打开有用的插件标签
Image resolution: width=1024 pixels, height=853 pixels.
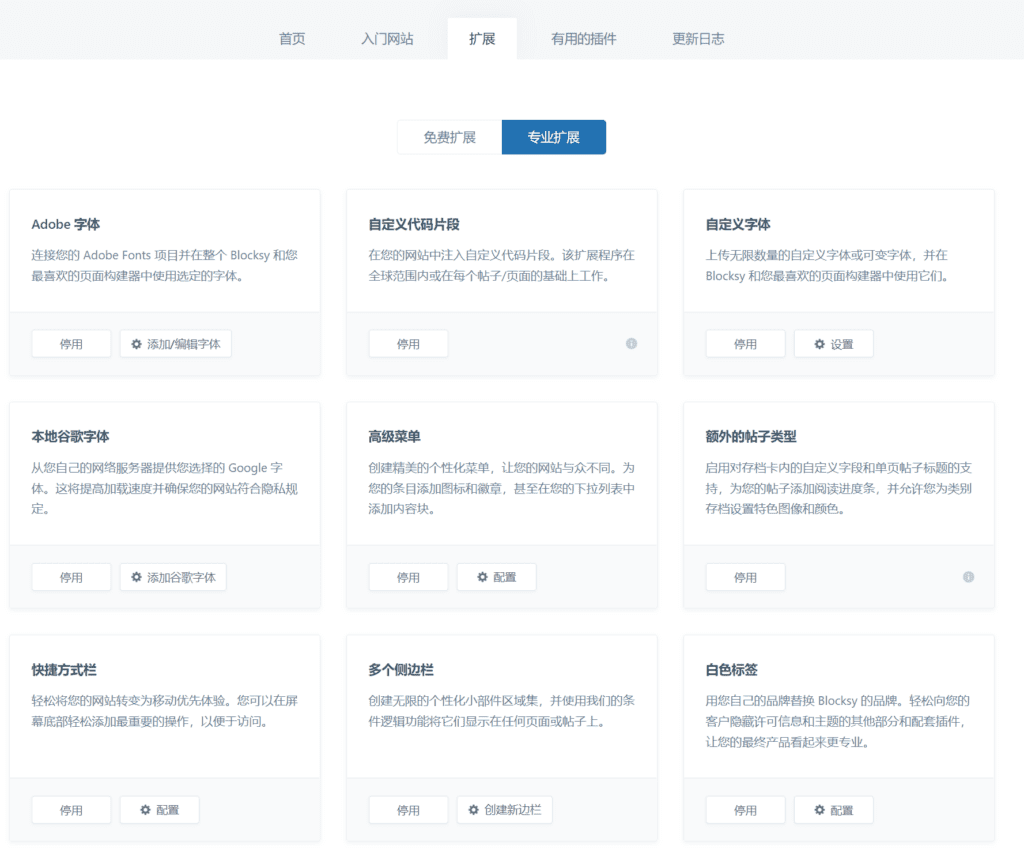point(584,36)
